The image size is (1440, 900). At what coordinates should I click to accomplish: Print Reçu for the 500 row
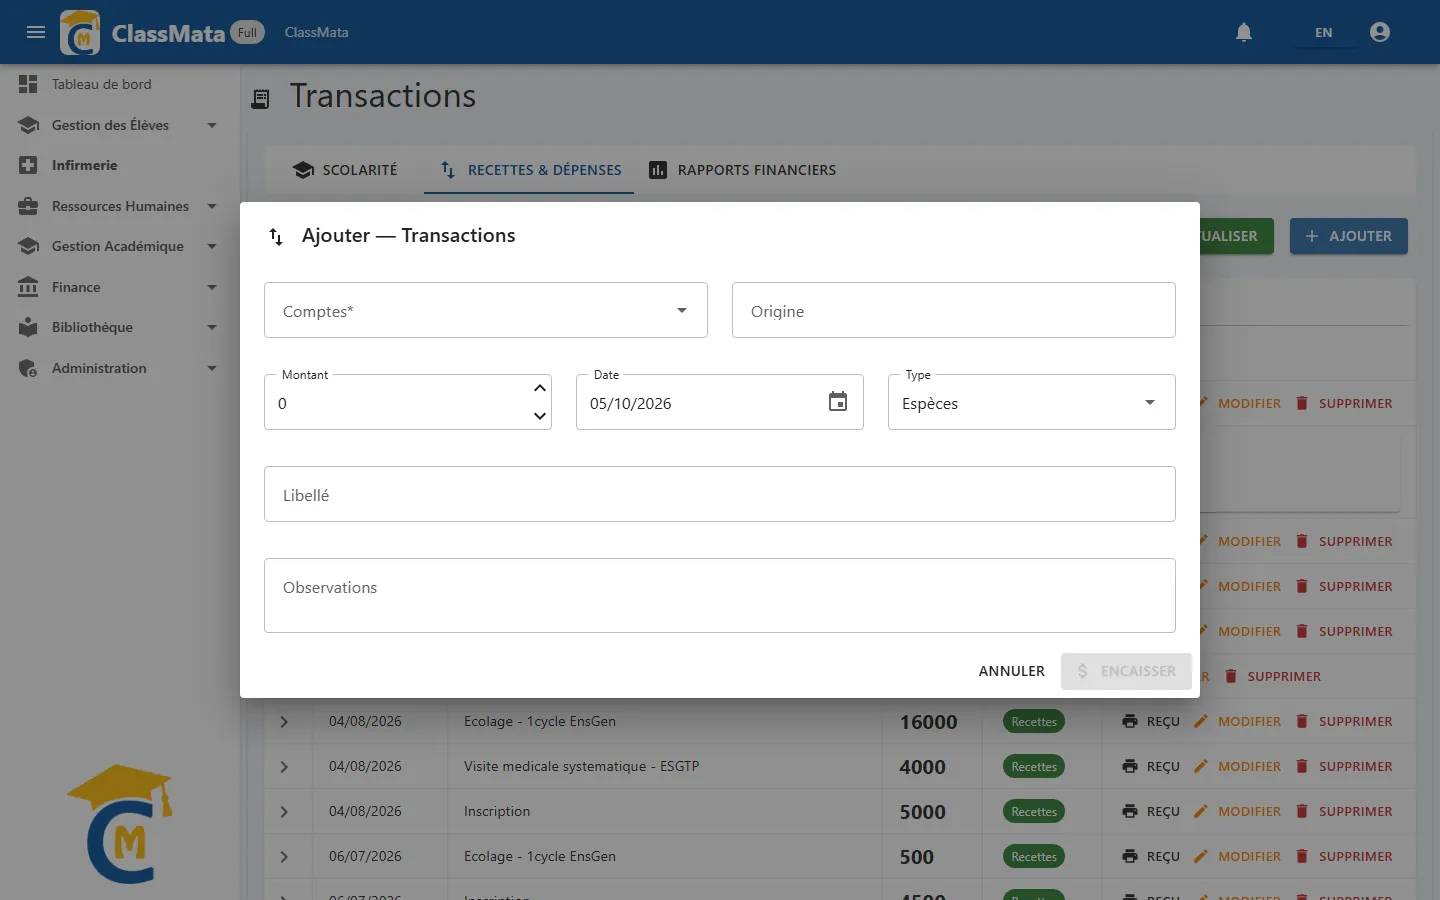click(1151, 856)
